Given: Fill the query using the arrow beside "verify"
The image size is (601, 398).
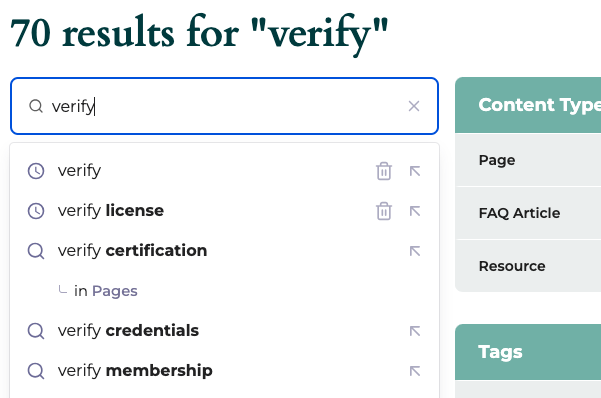Looking at the screenshot, I should 415,171.
